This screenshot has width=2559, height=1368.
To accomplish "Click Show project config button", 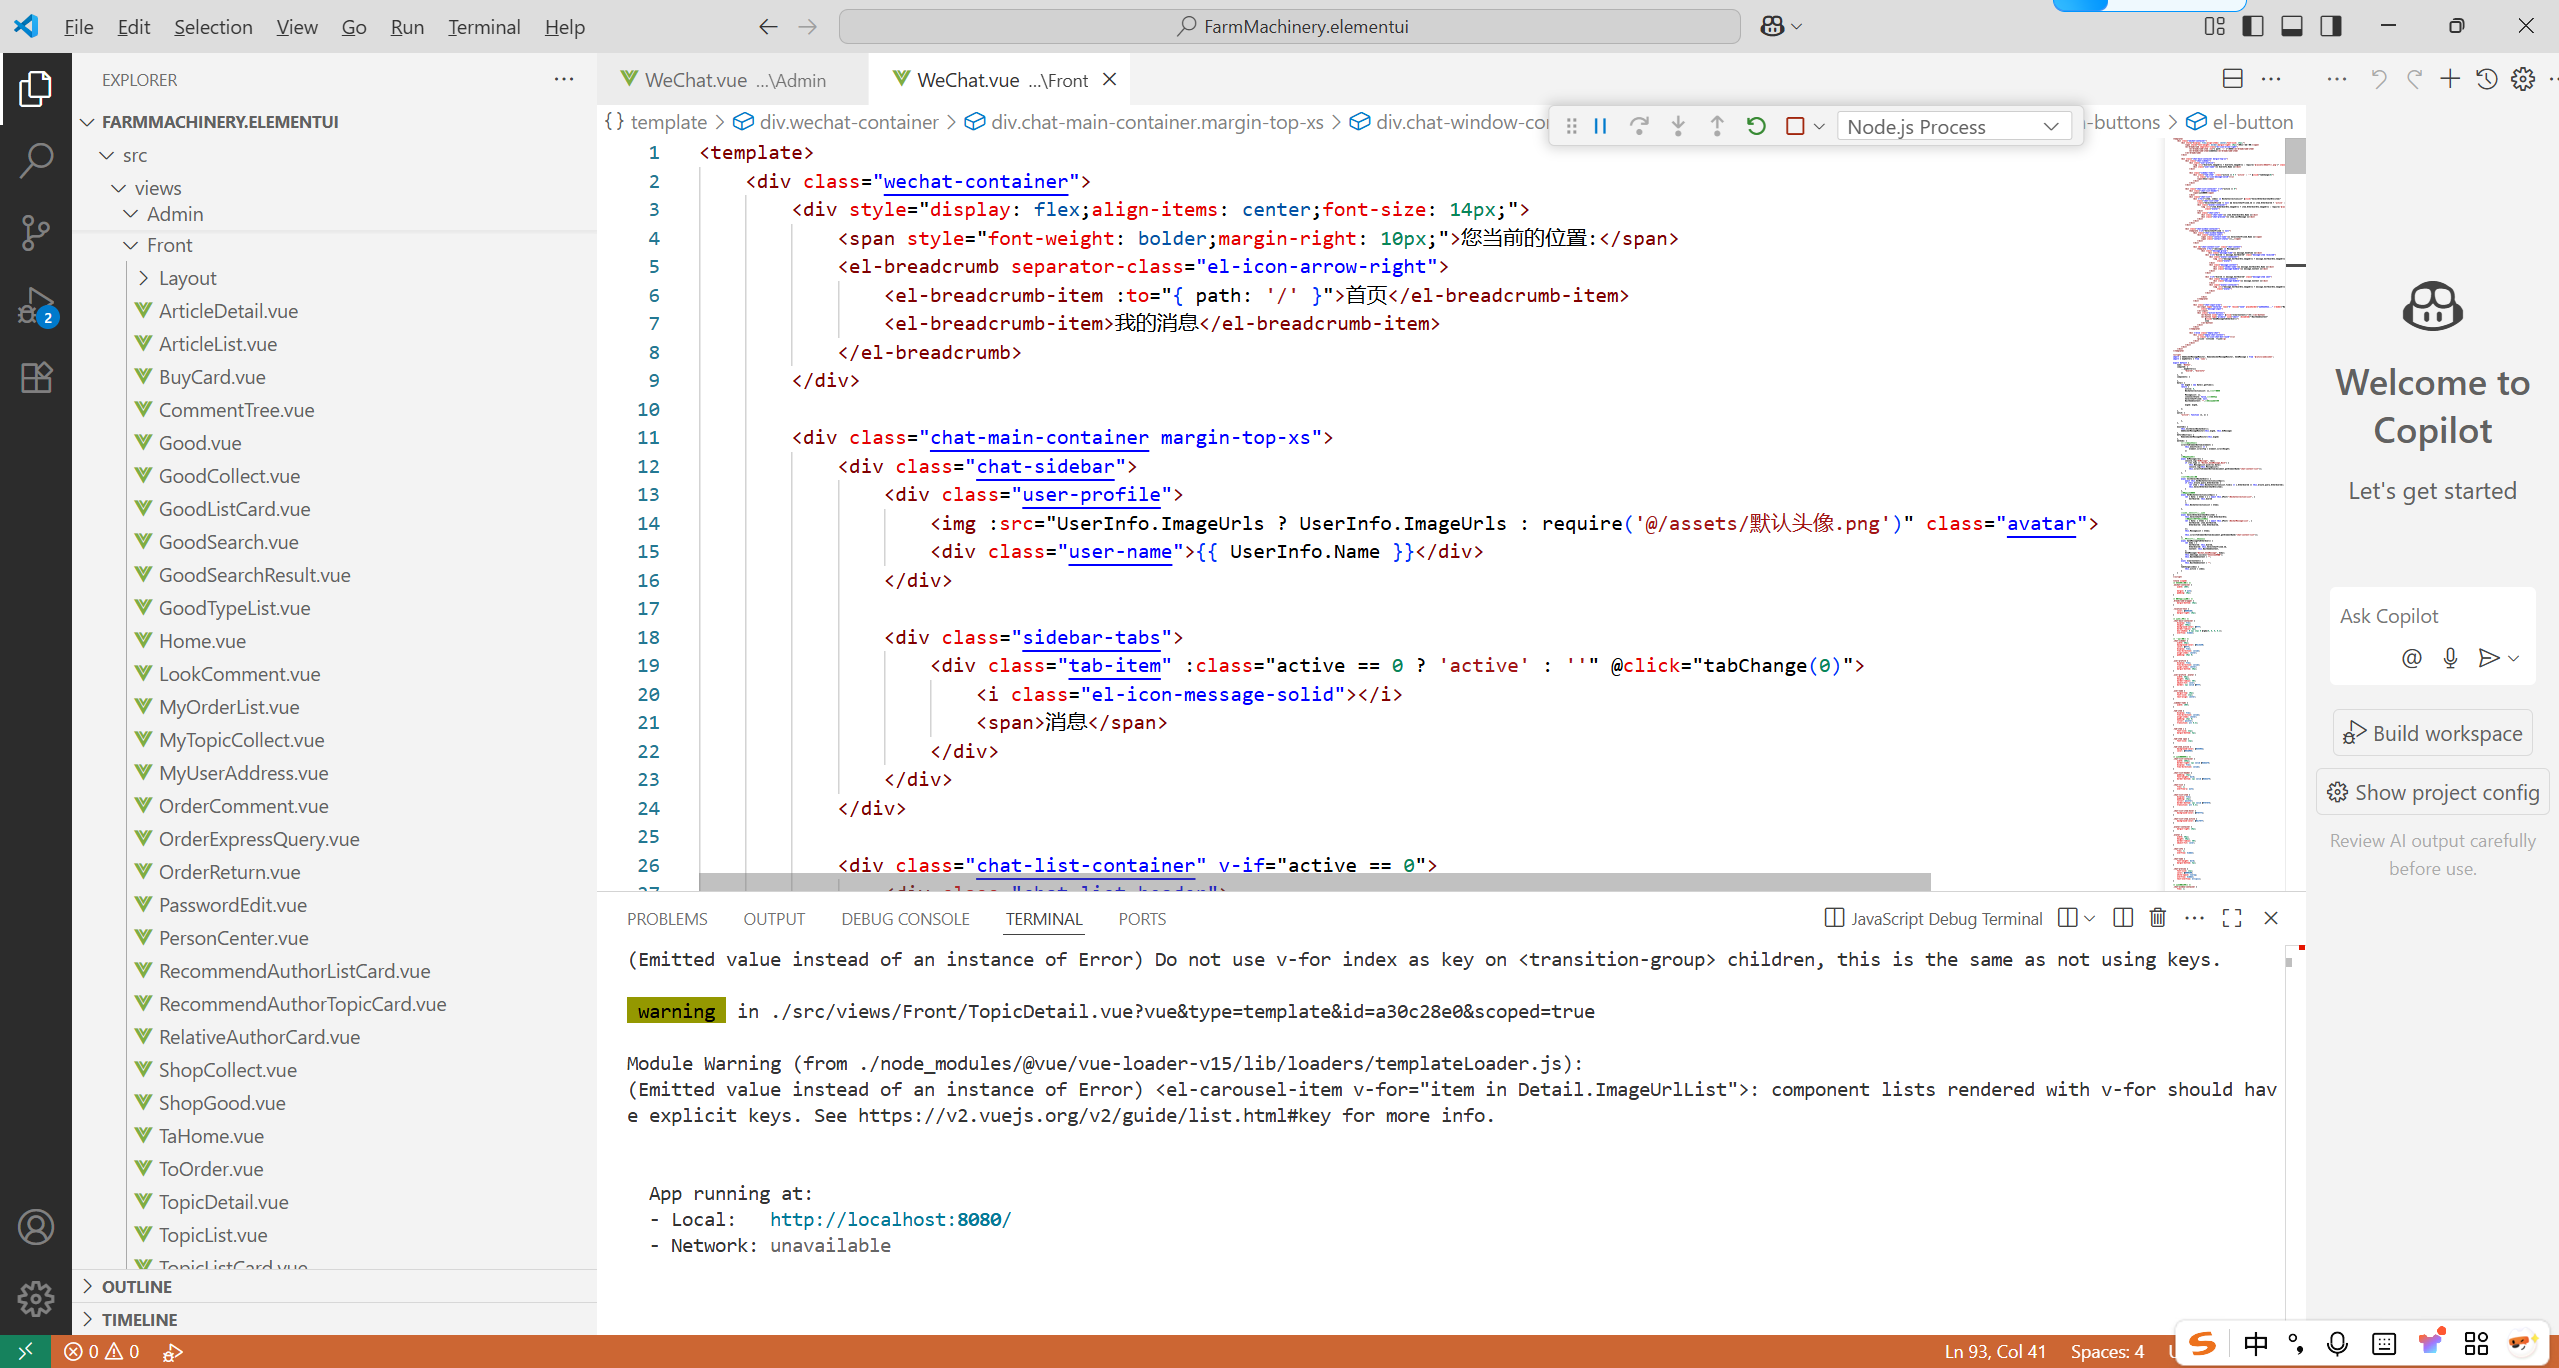I will click(x=2432, y=792).
